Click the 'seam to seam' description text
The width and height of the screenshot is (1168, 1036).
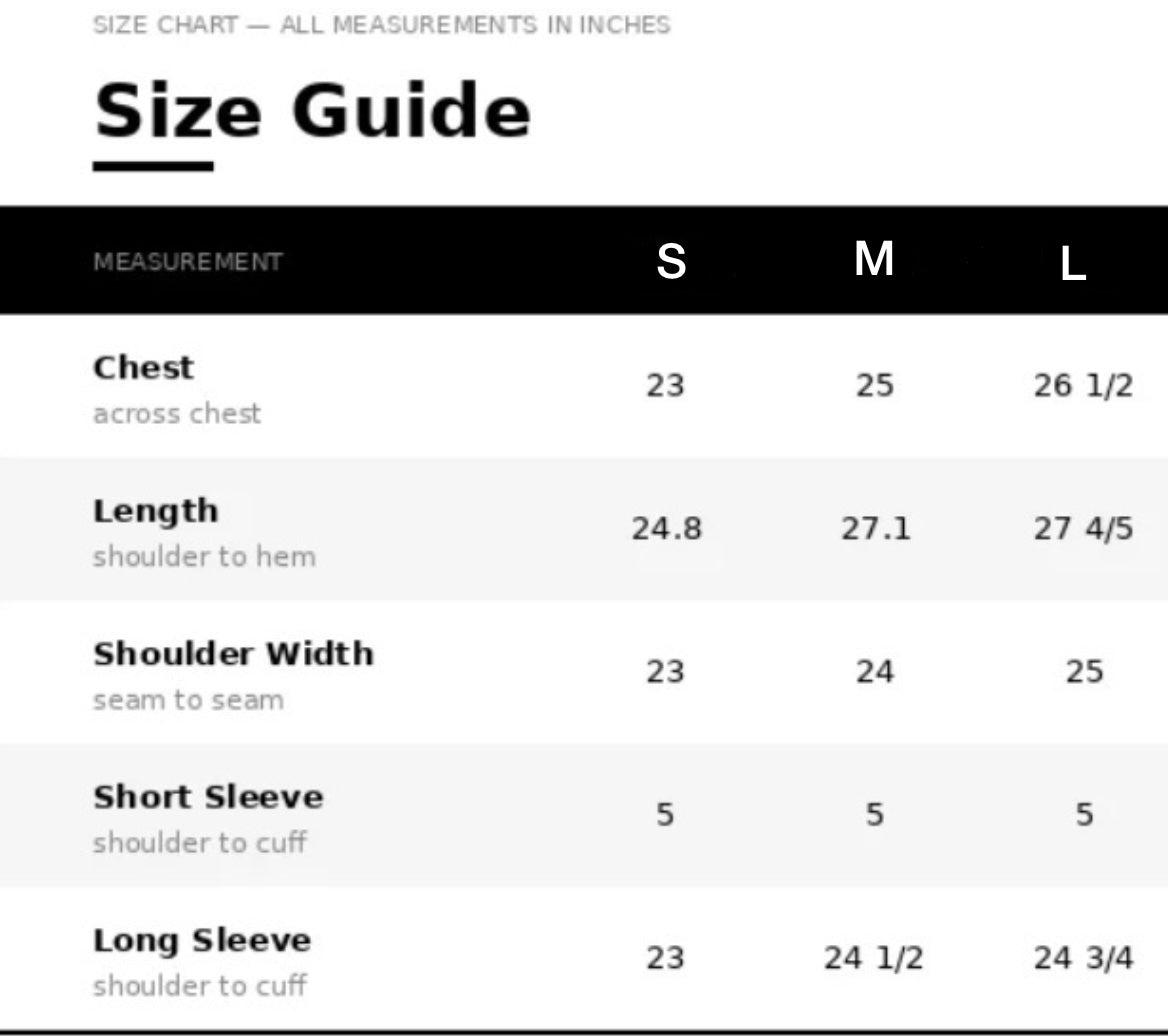click(188, 700)
